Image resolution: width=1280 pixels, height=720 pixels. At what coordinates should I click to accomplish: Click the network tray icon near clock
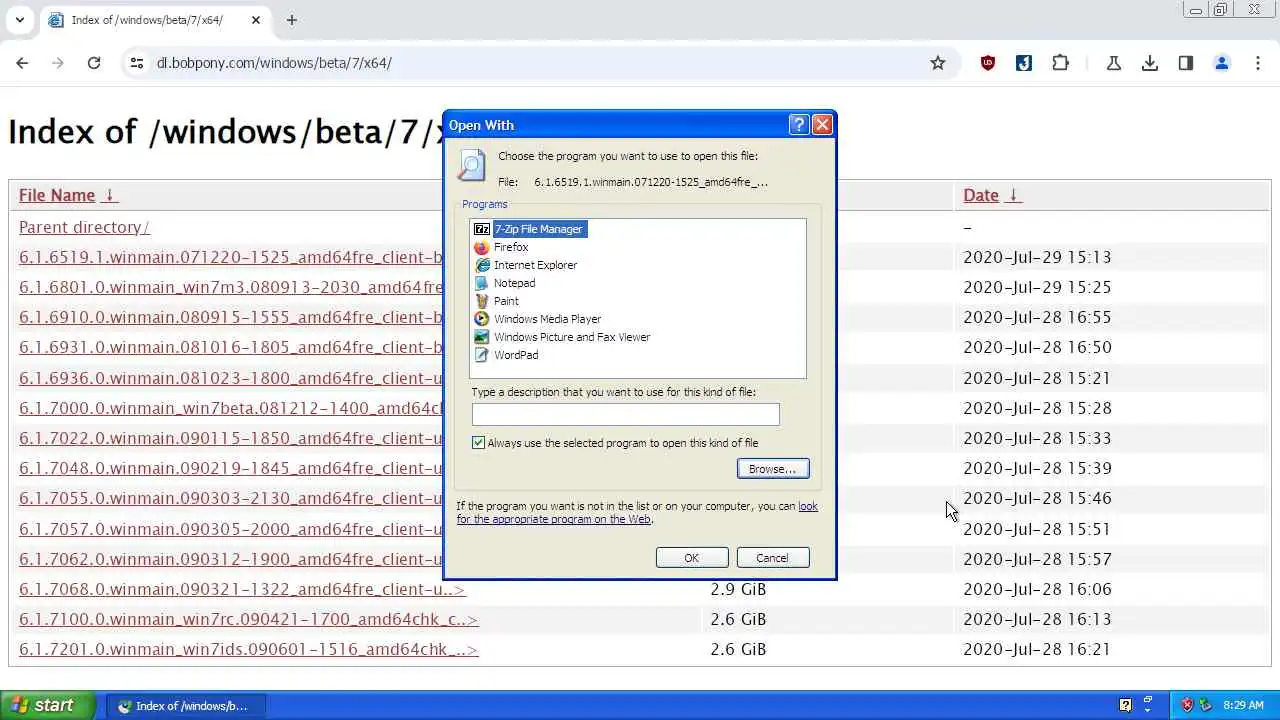click(1206, 705)
